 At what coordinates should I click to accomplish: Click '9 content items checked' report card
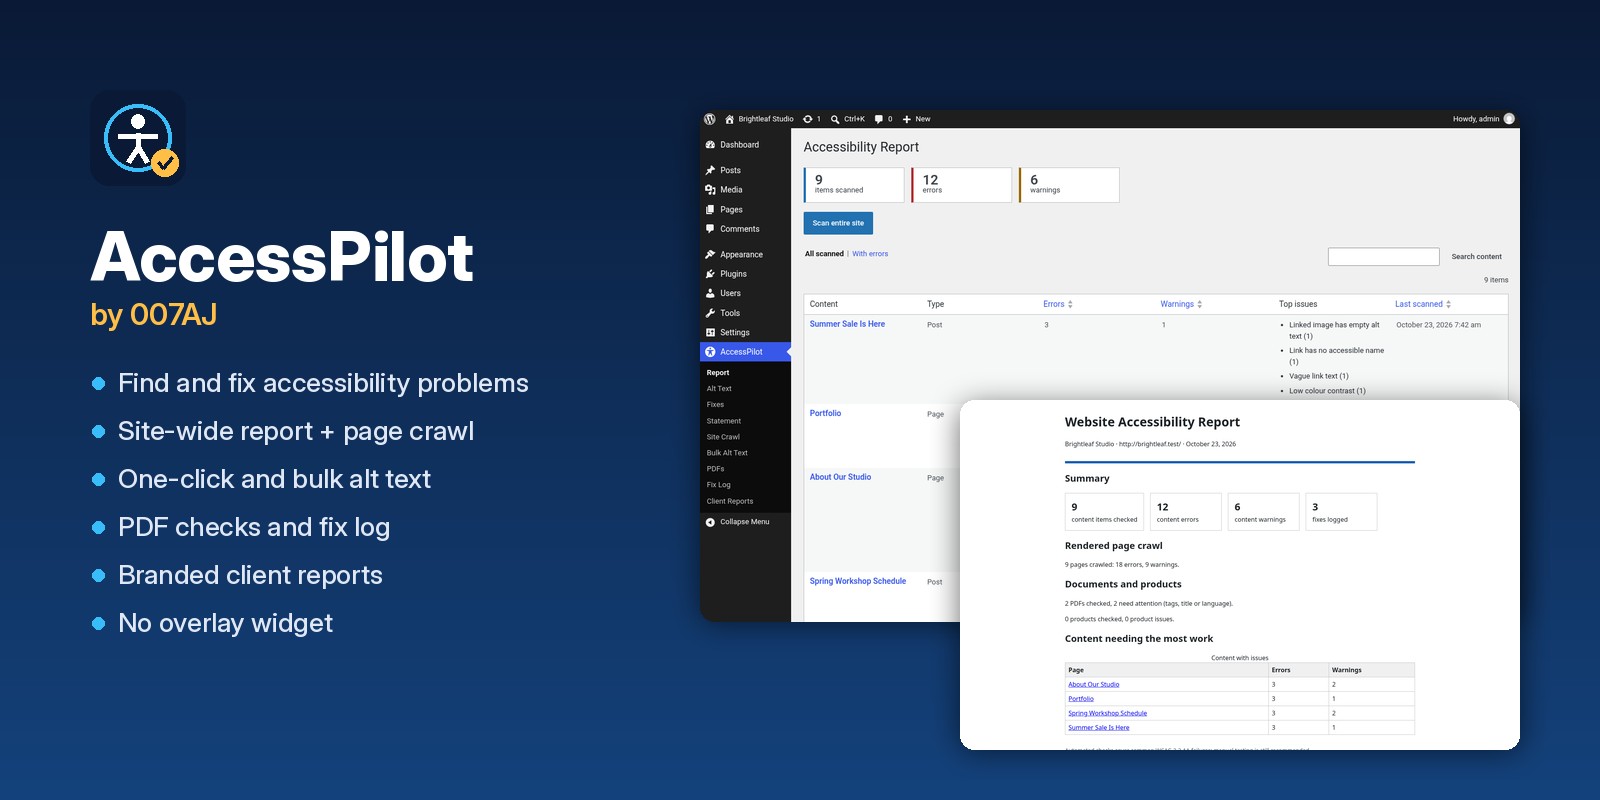tap(1104, 512)
